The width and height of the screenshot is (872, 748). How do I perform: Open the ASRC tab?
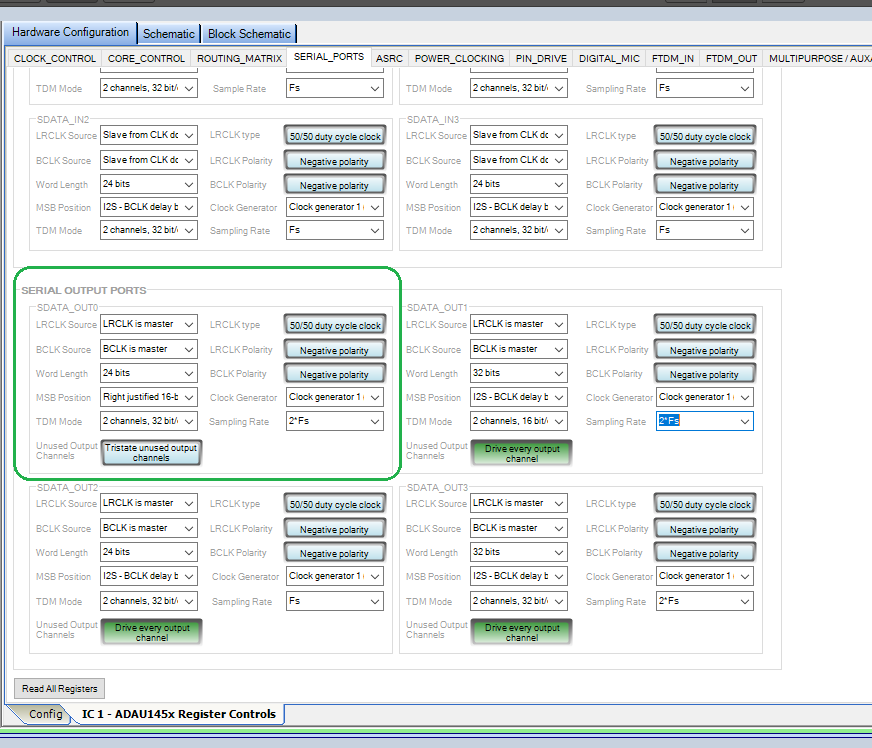(x=389, y=58)
